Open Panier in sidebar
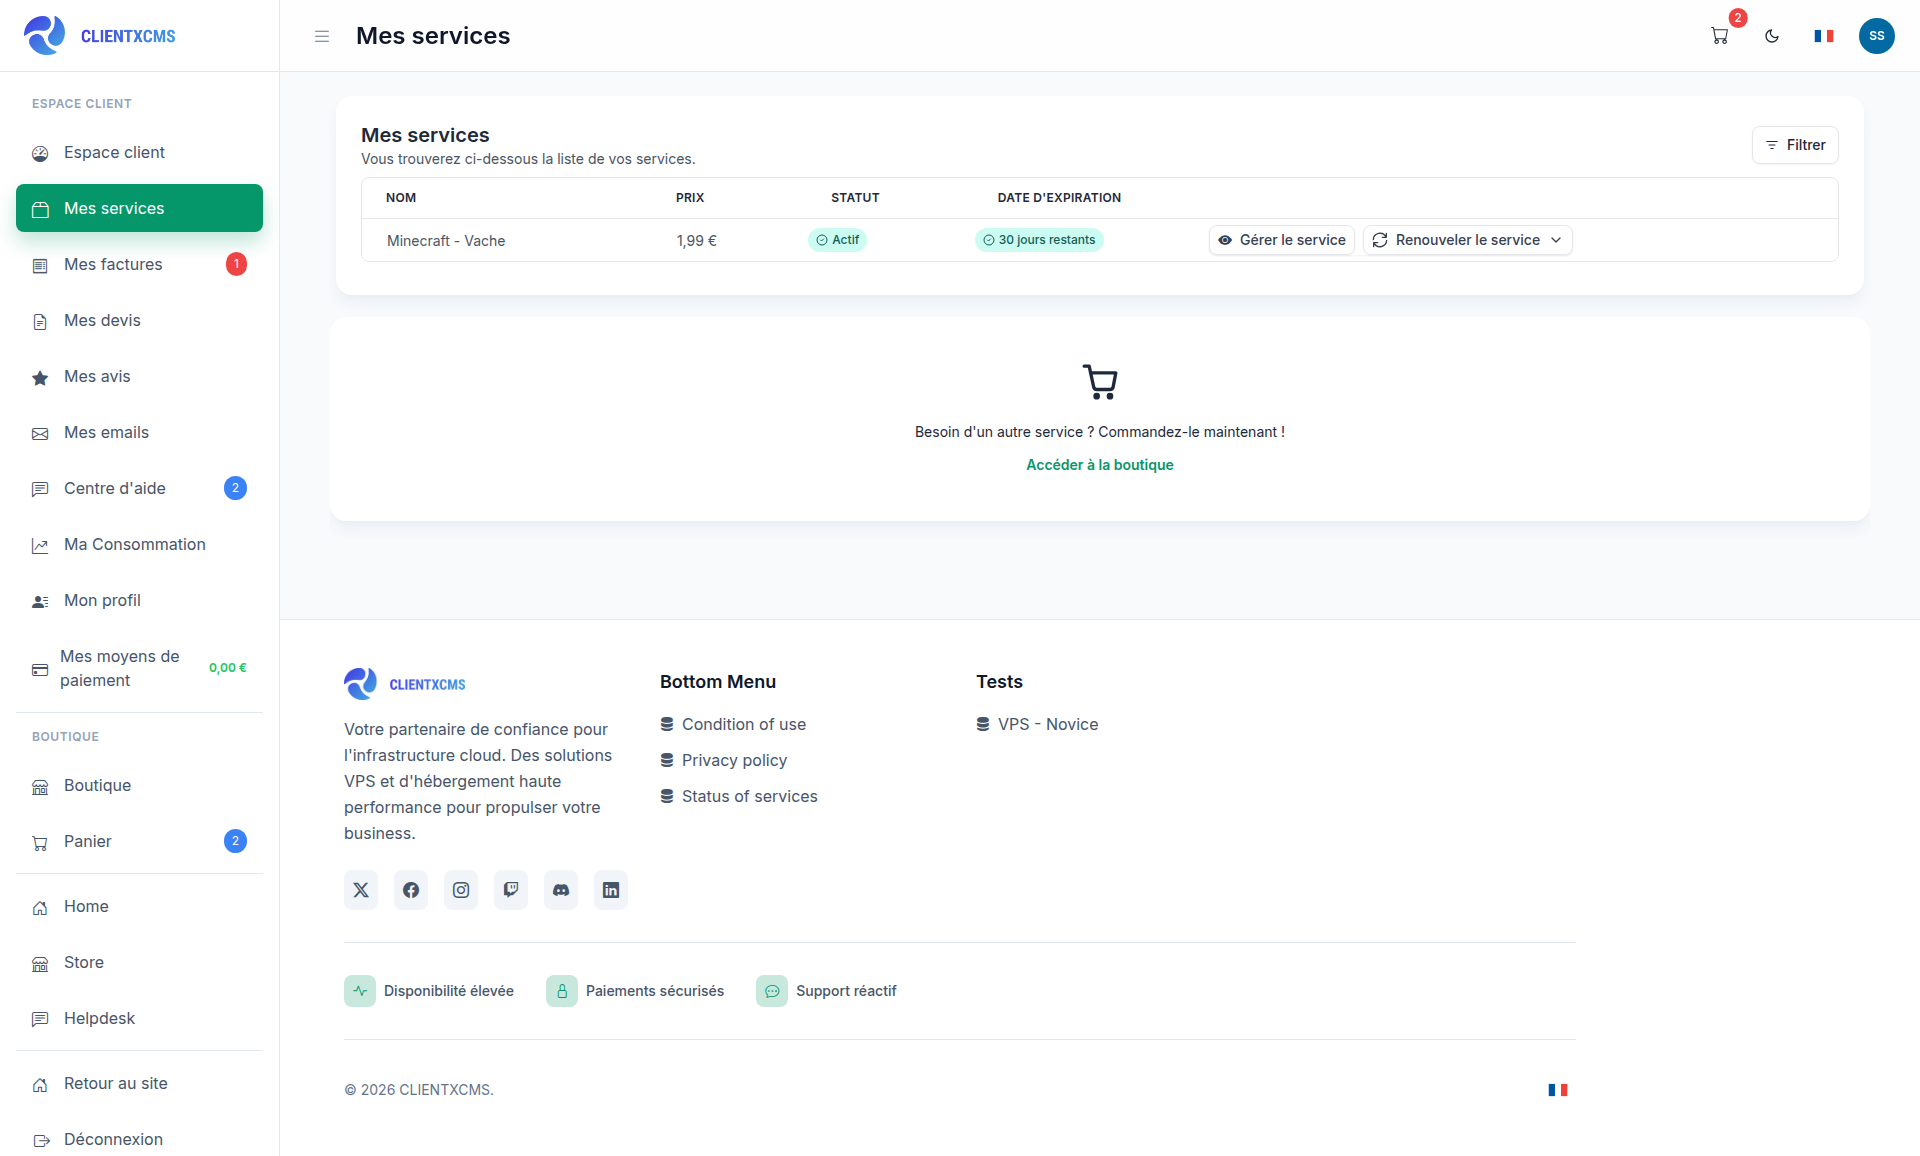This screenshot has width=1920, height=1156. (x=140, y=841)
